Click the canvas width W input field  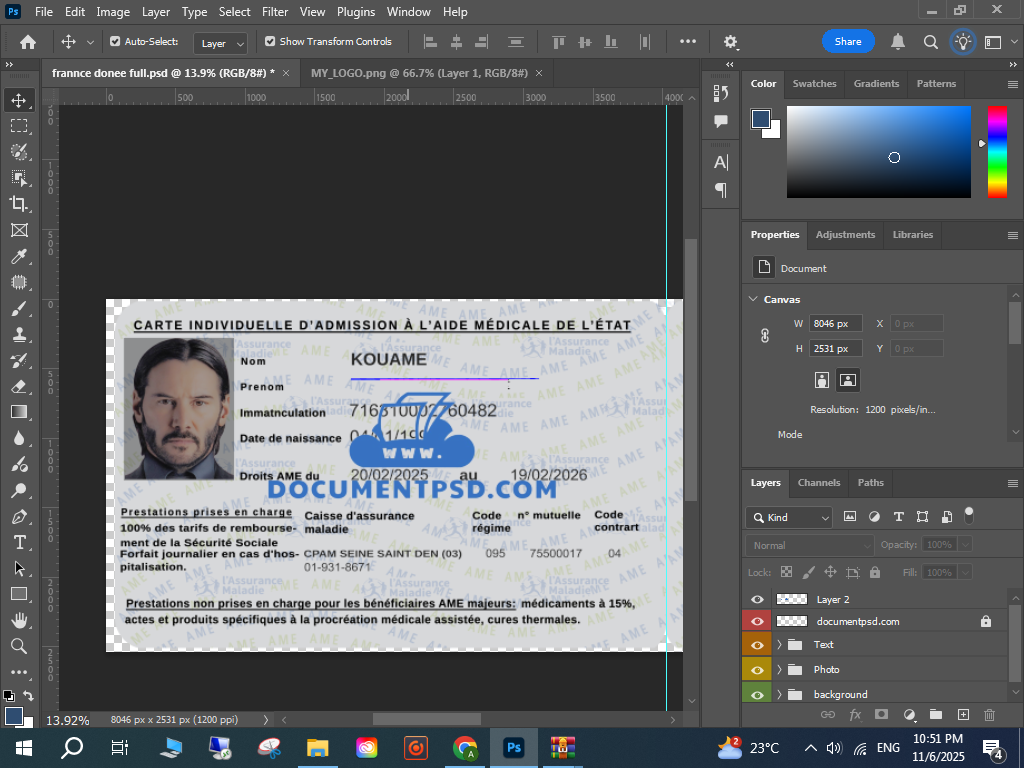836,324
